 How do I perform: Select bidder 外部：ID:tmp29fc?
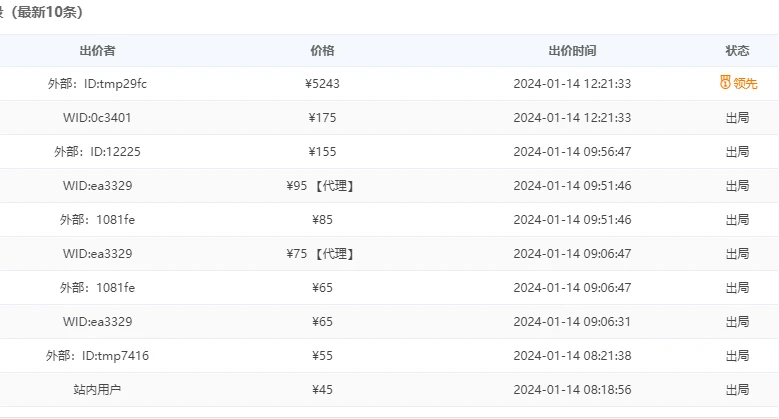click(x=97, y=84)
